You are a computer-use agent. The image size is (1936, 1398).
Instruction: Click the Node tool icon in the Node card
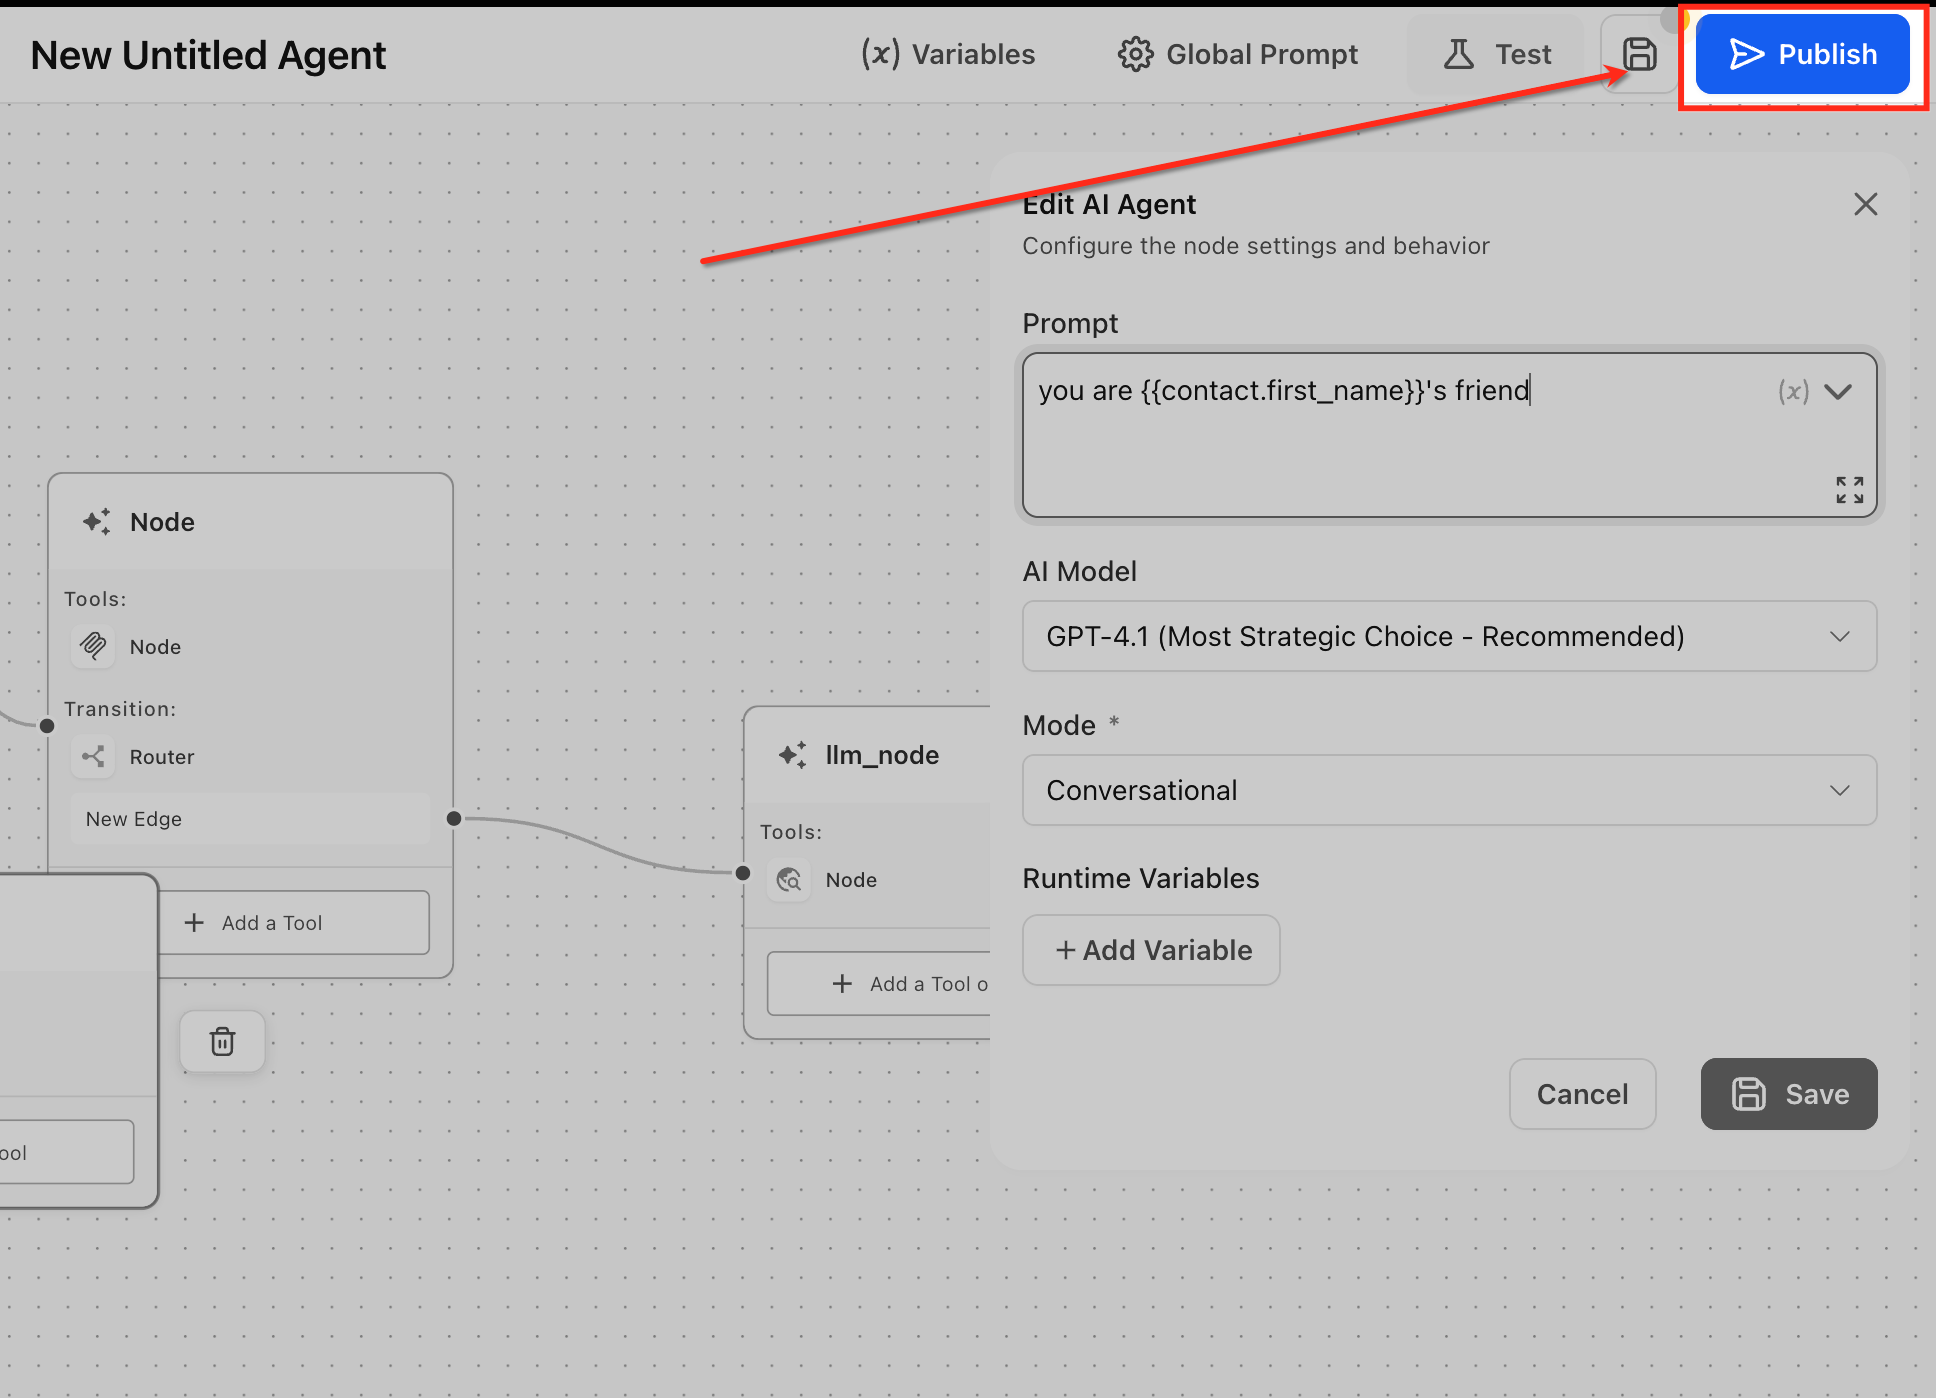click(93, 646)
